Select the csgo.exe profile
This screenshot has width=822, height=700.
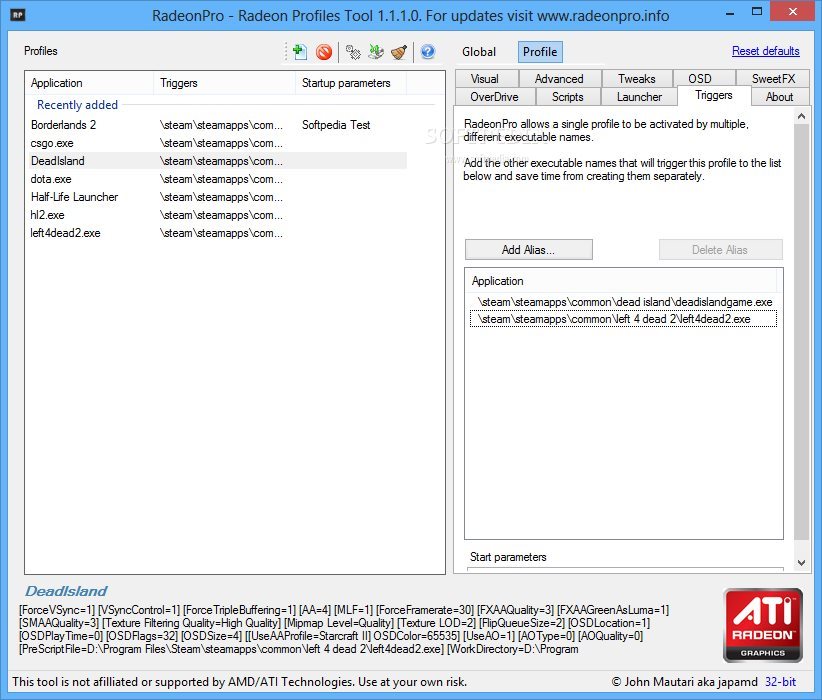click(52, 143)
